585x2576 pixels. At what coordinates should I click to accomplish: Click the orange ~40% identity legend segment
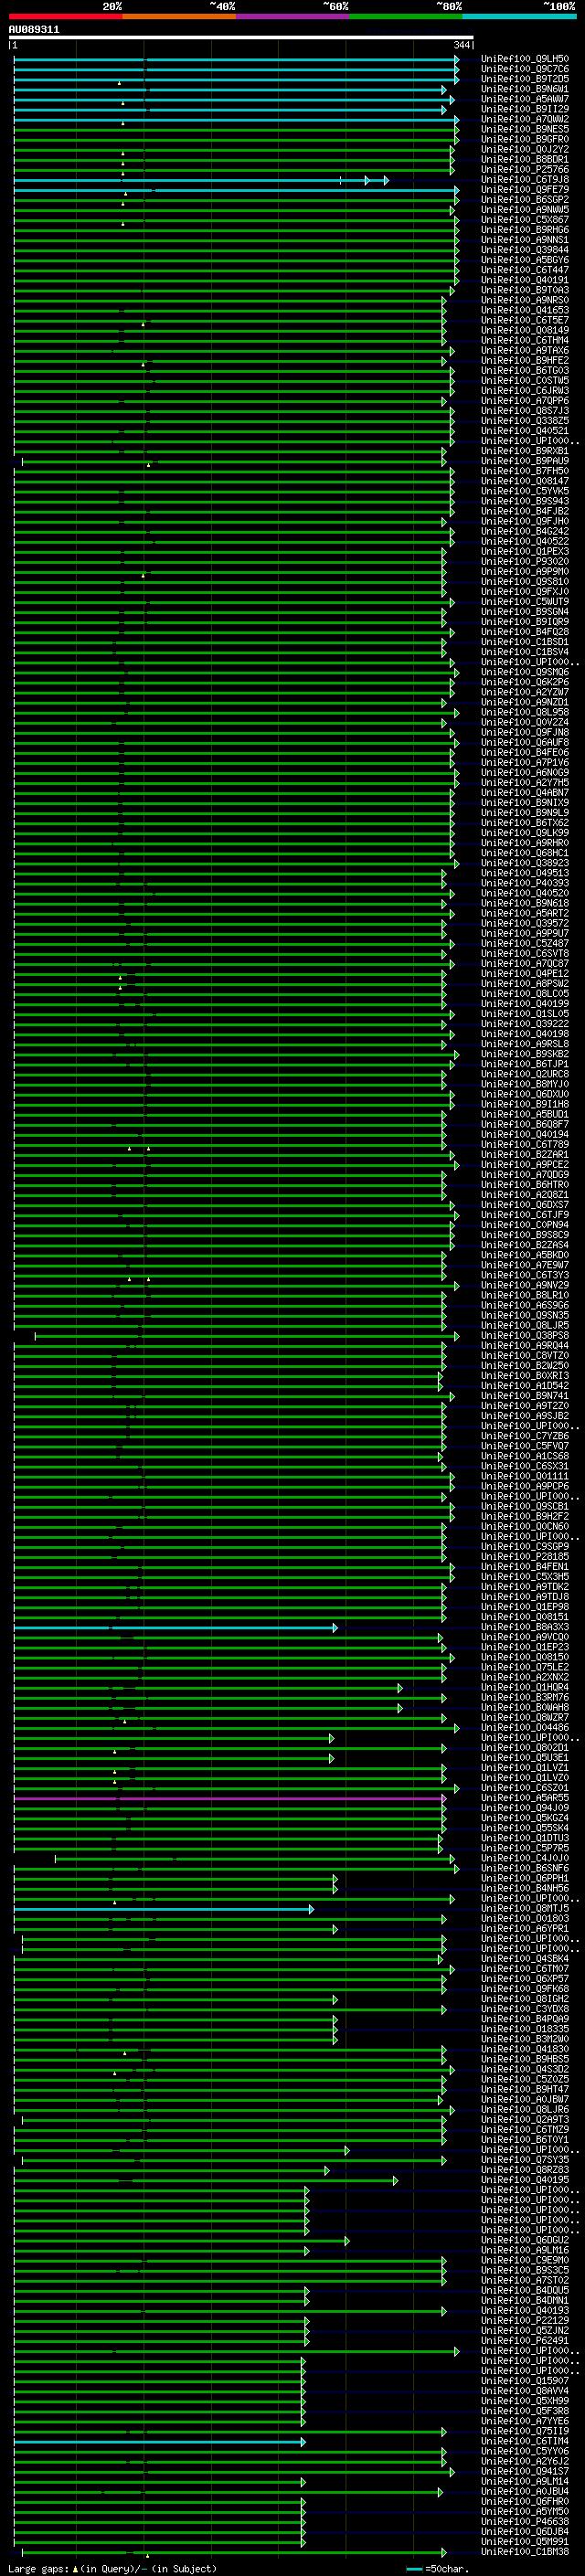tap(179, 16)
